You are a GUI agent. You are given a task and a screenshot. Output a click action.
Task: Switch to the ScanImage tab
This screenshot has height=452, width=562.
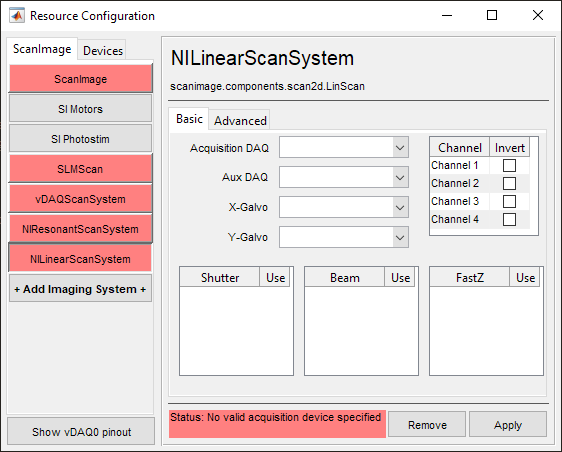pos(42,49)
